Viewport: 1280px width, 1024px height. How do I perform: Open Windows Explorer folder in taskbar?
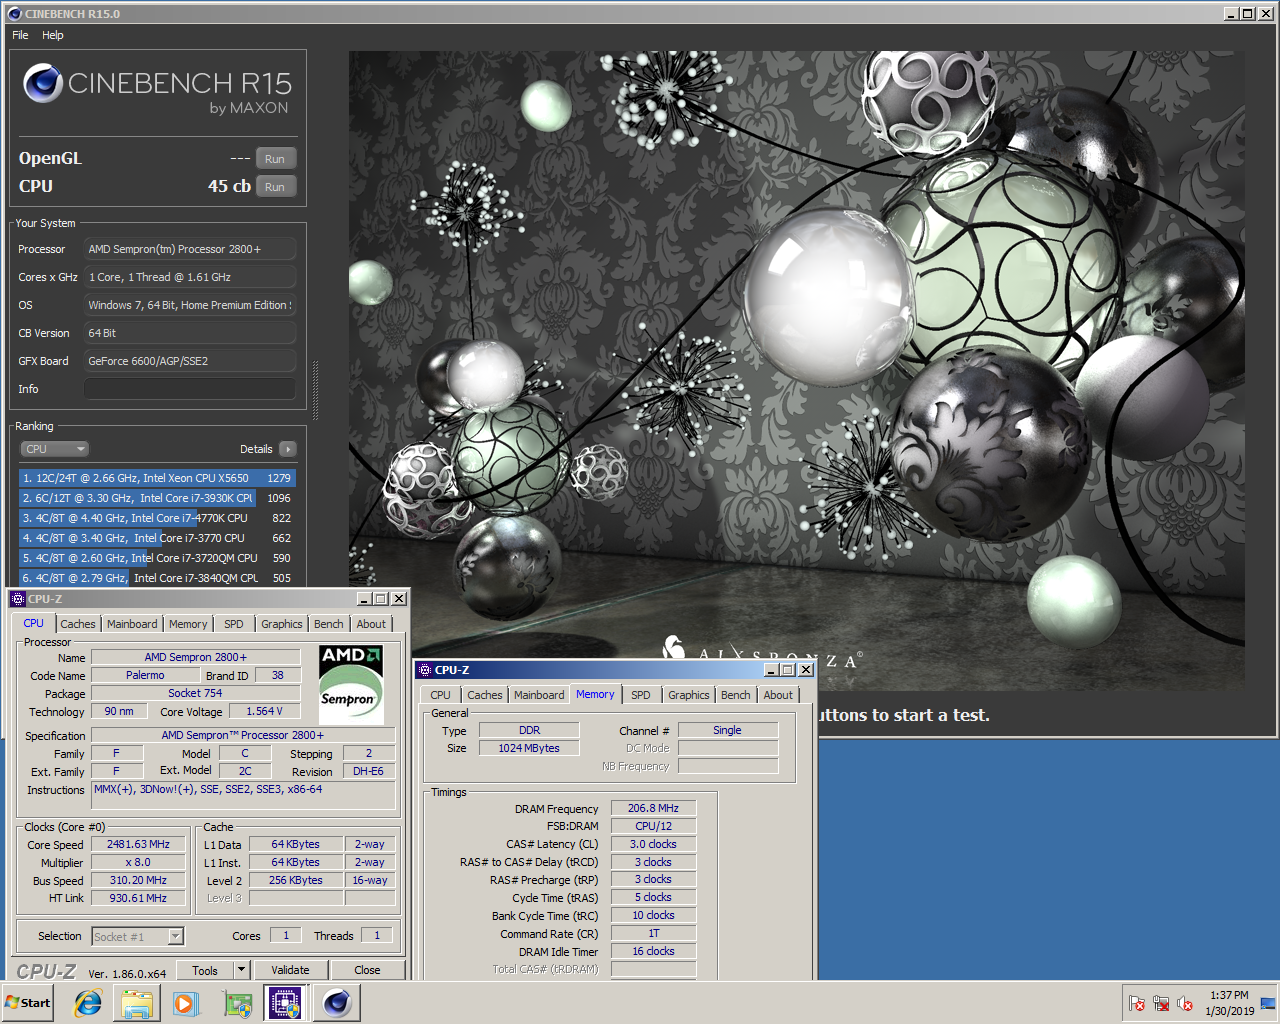[x=137, y=1003]
